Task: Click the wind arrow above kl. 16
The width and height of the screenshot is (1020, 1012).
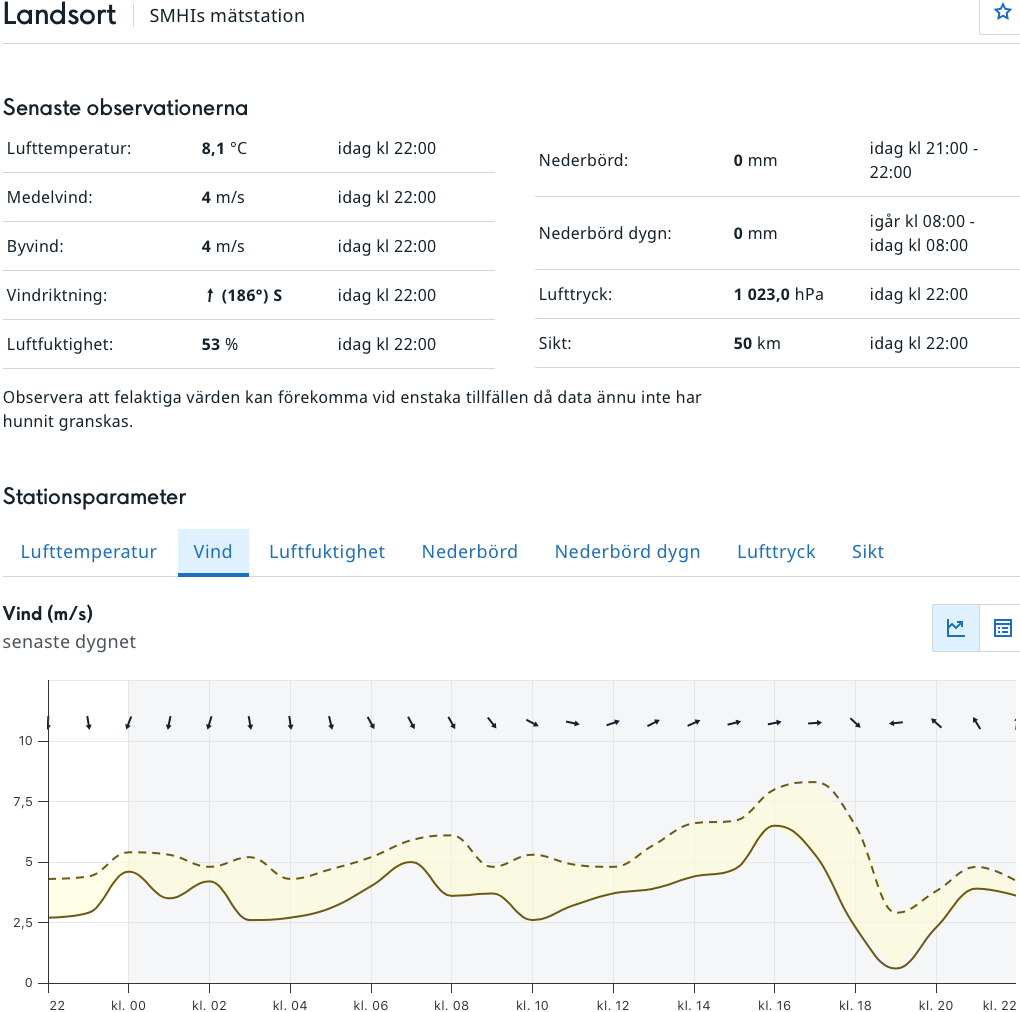Action: pos(774,722)
